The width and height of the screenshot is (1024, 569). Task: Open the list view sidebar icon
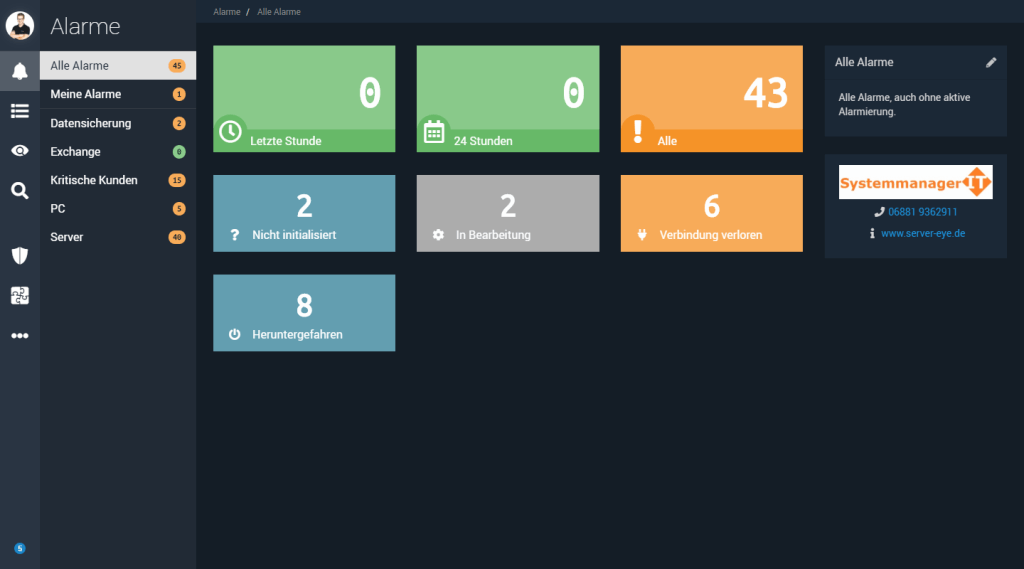pos(19,111)
